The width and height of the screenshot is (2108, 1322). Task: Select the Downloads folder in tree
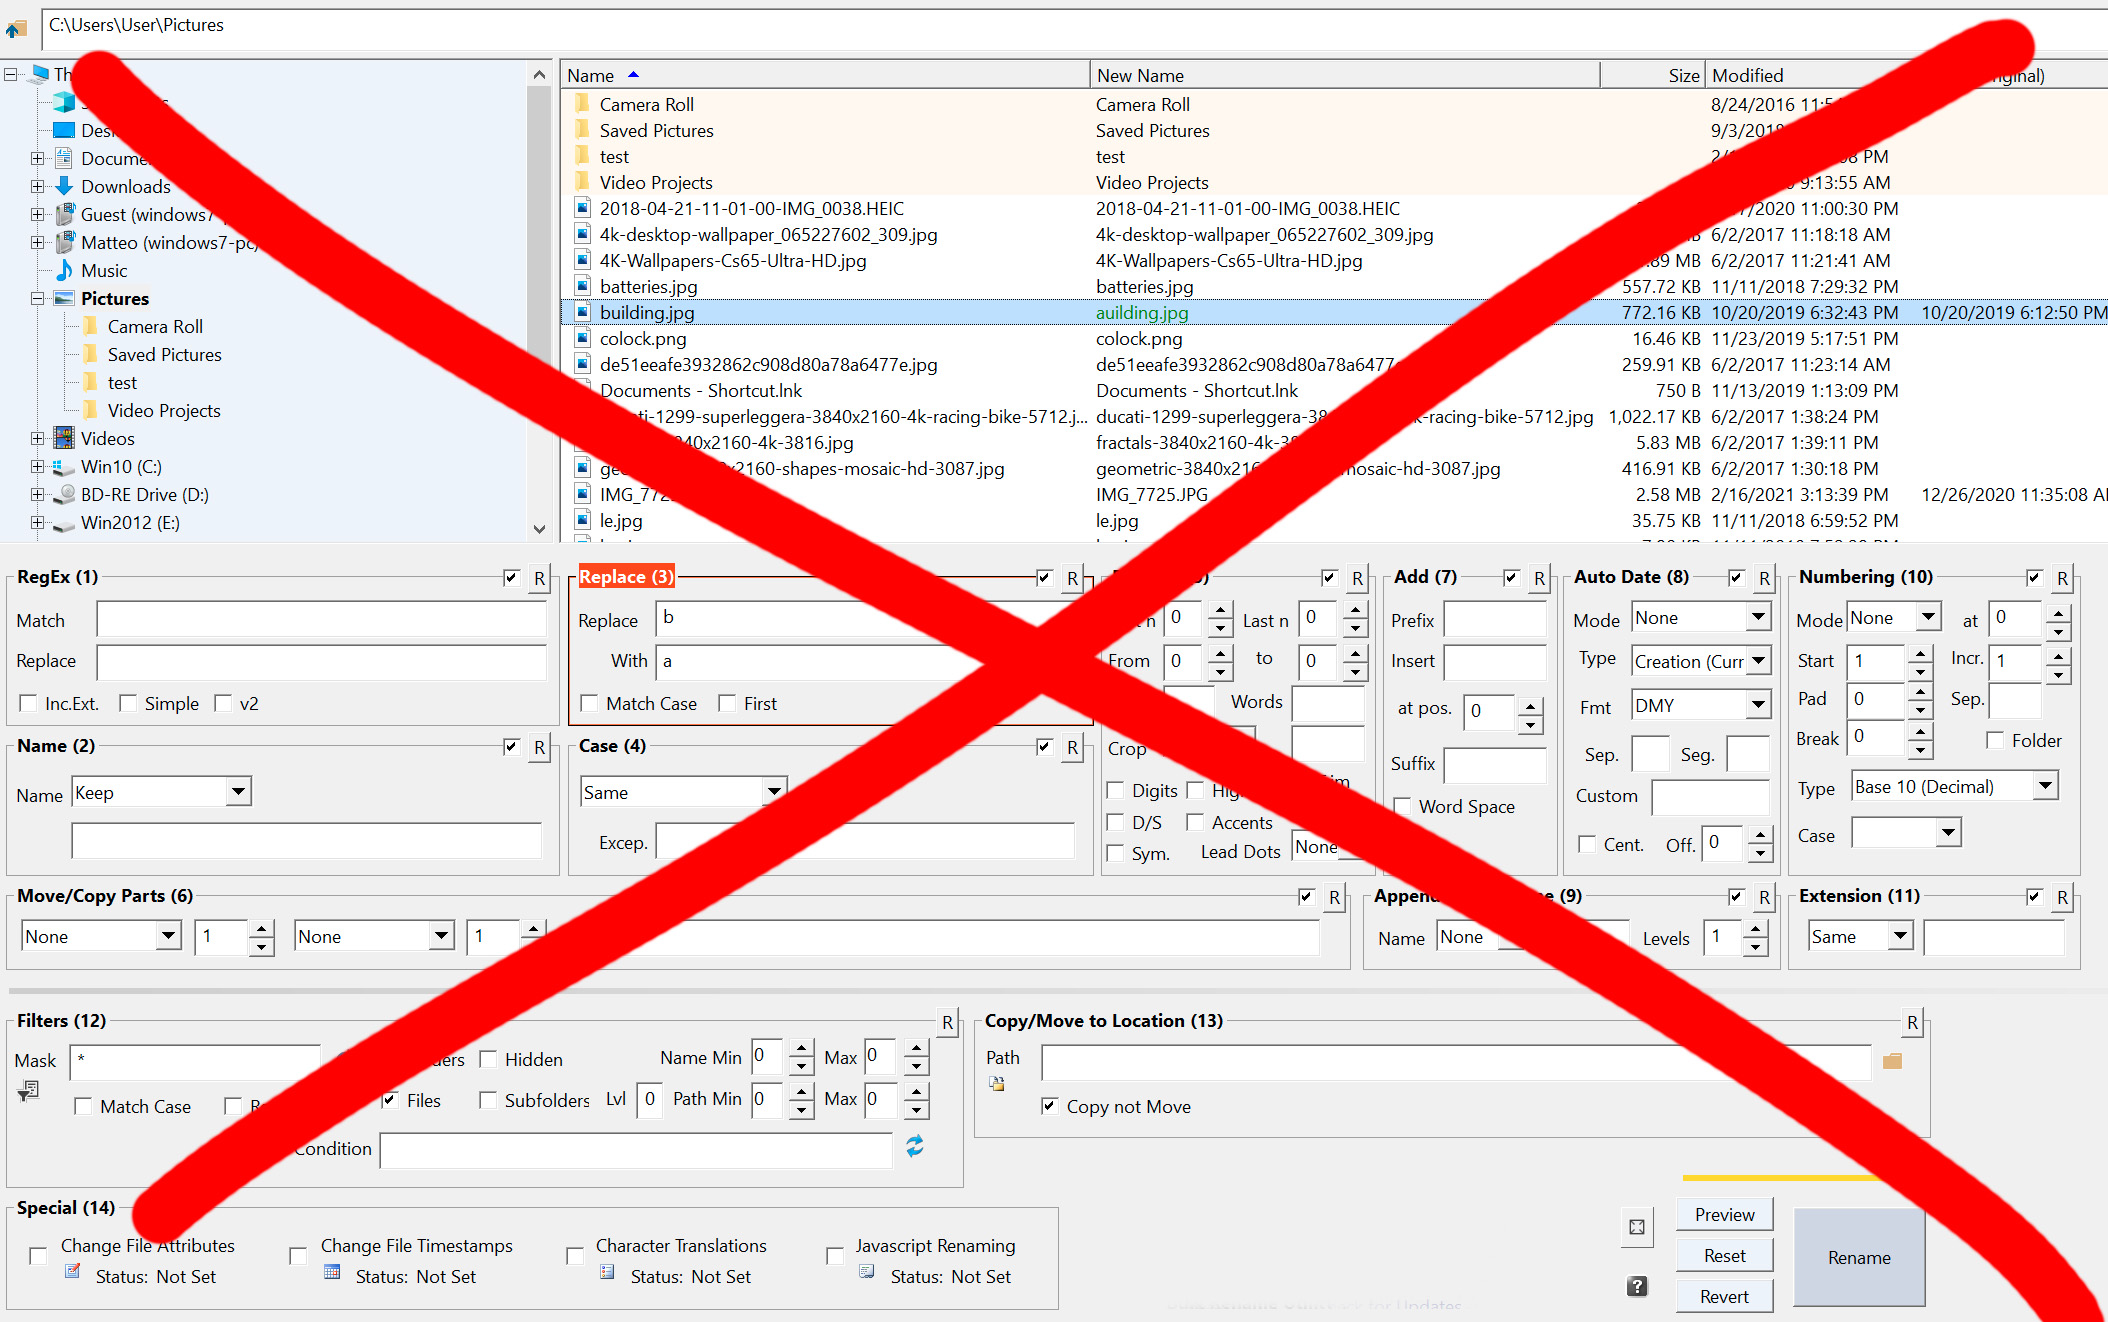tap(125, 187)
